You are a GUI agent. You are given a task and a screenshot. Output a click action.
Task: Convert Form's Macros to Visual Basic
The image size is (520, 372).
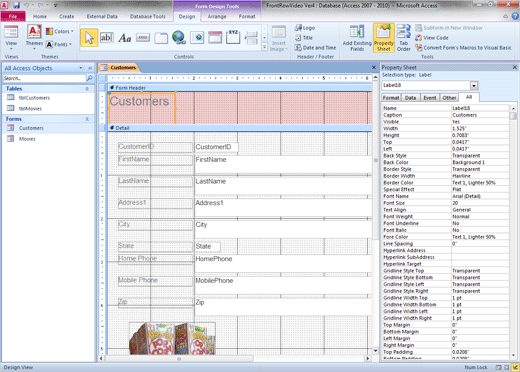click(463, 48)
